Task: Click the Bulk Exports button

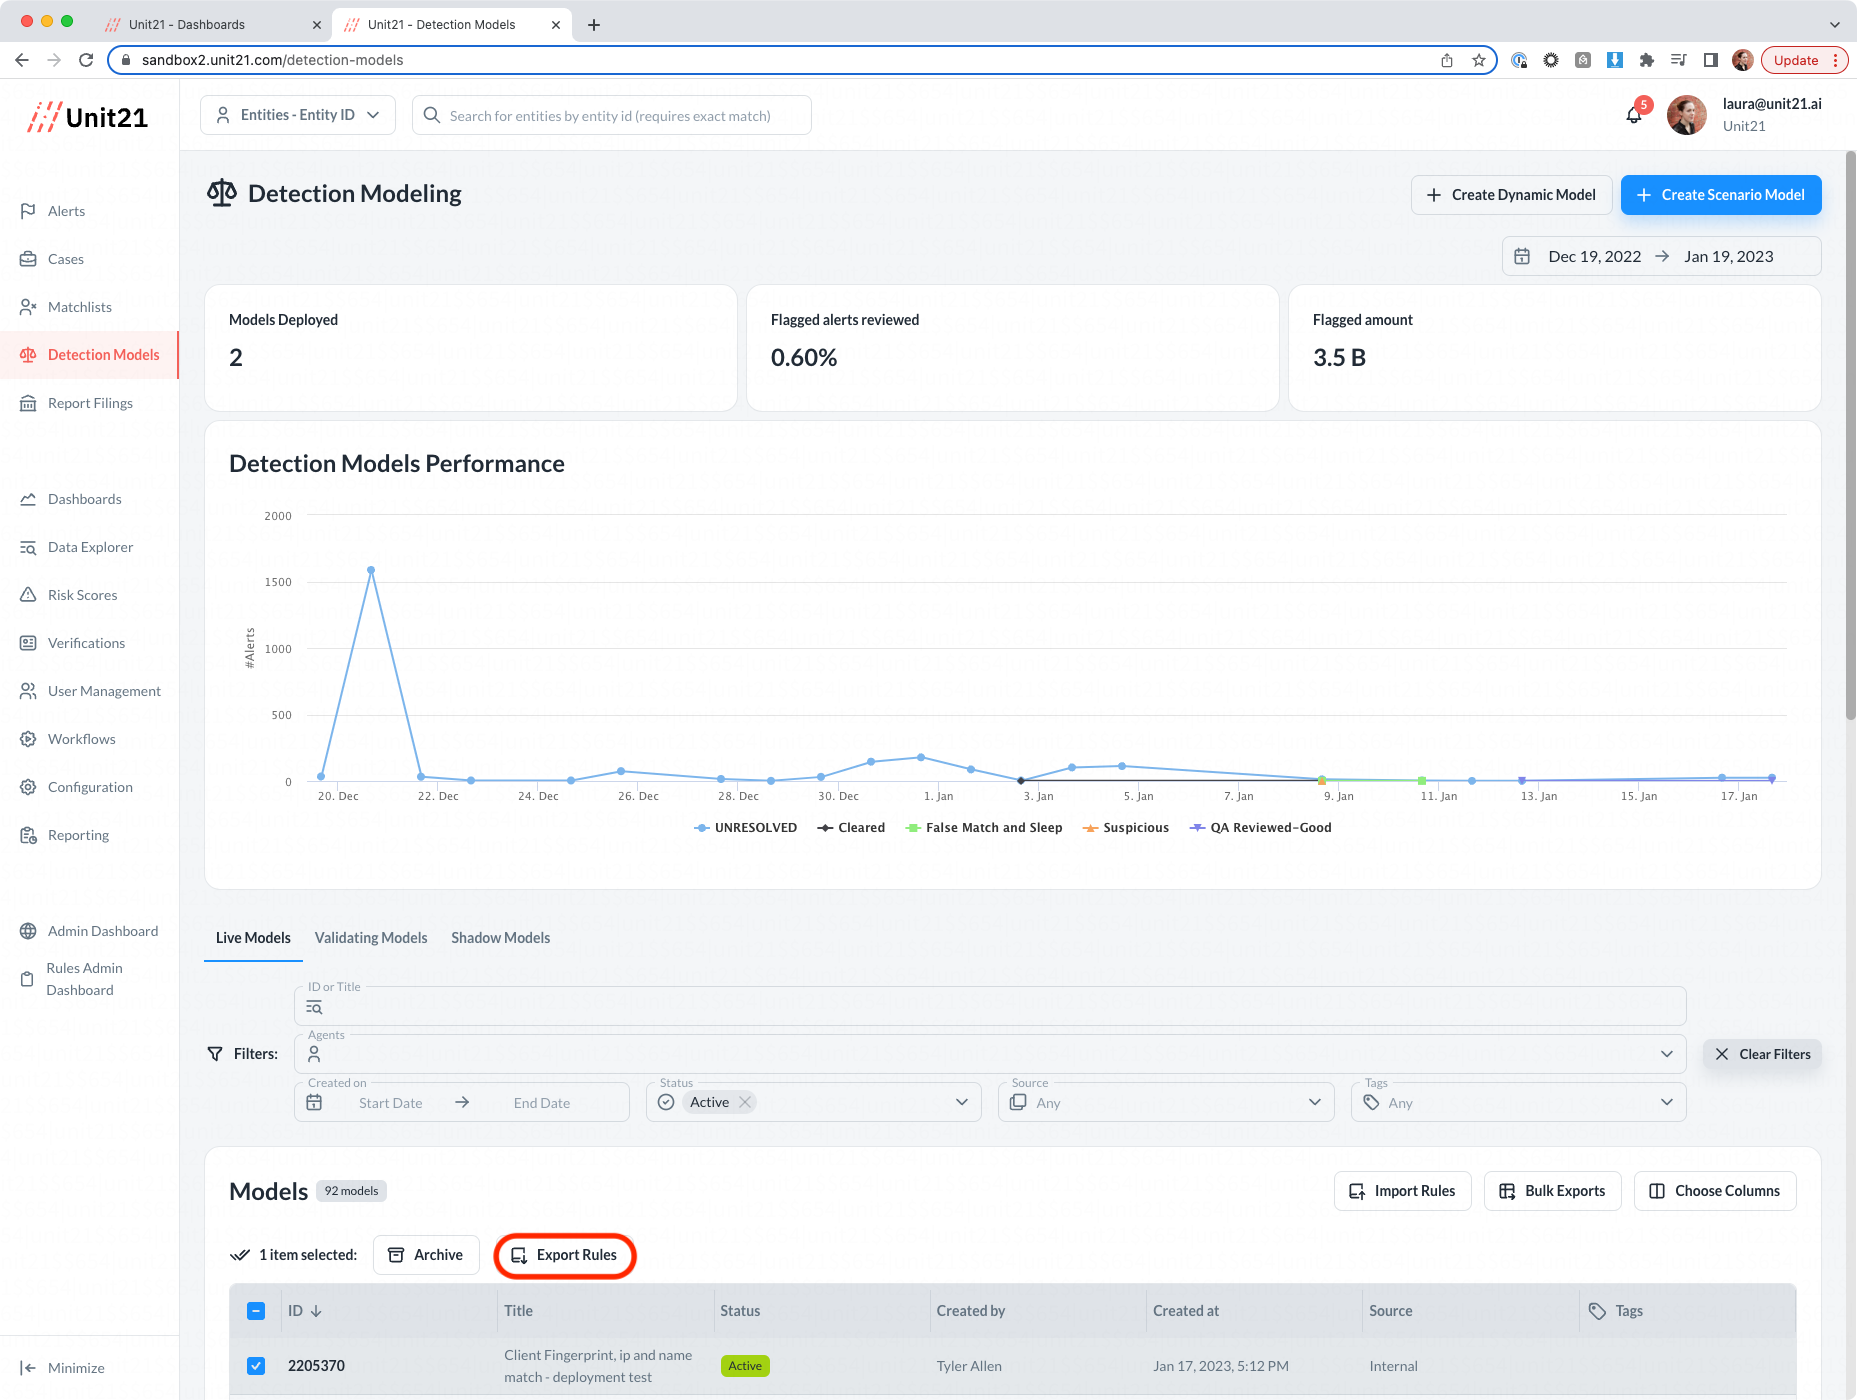Action: [x=1552, y=1191]
